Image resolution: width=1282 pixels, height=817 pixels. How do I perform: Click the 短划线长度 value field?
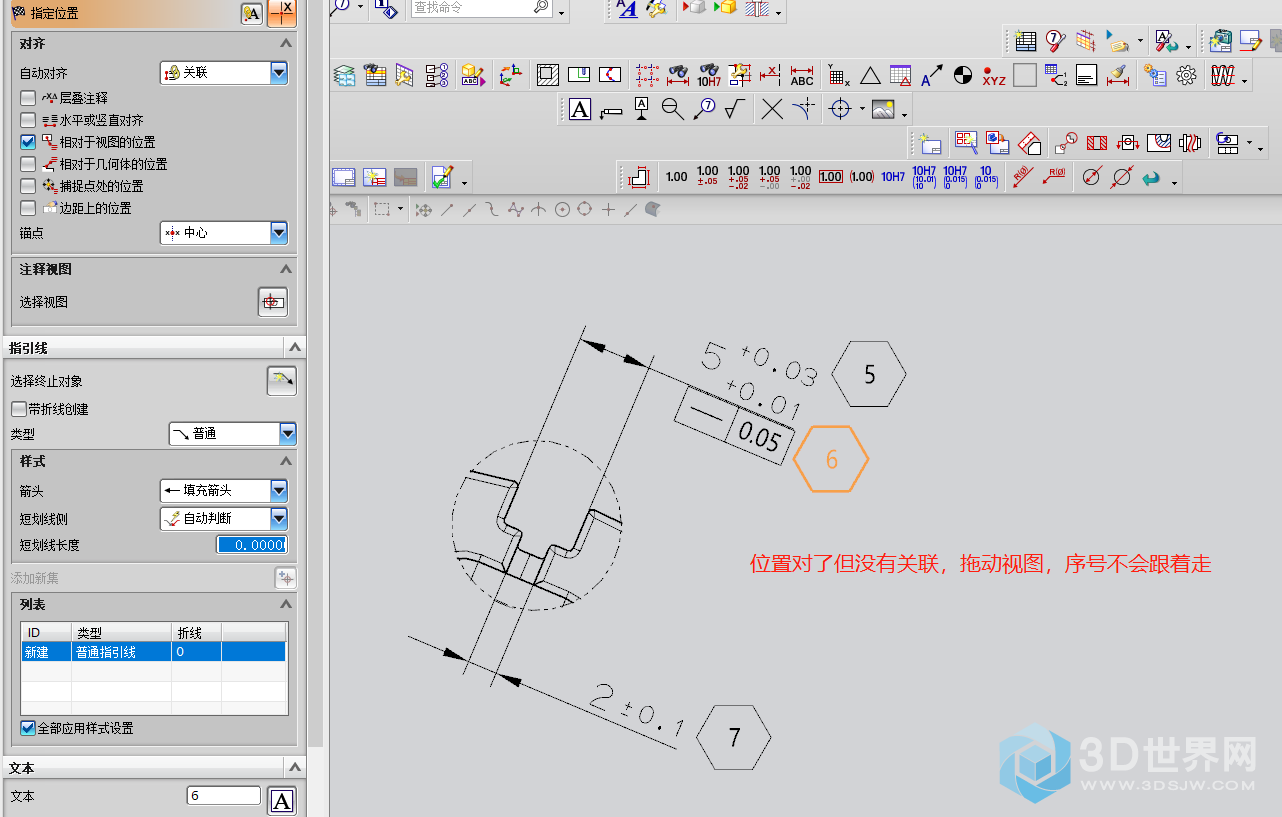pyautogui.click(x=252, y=545)
